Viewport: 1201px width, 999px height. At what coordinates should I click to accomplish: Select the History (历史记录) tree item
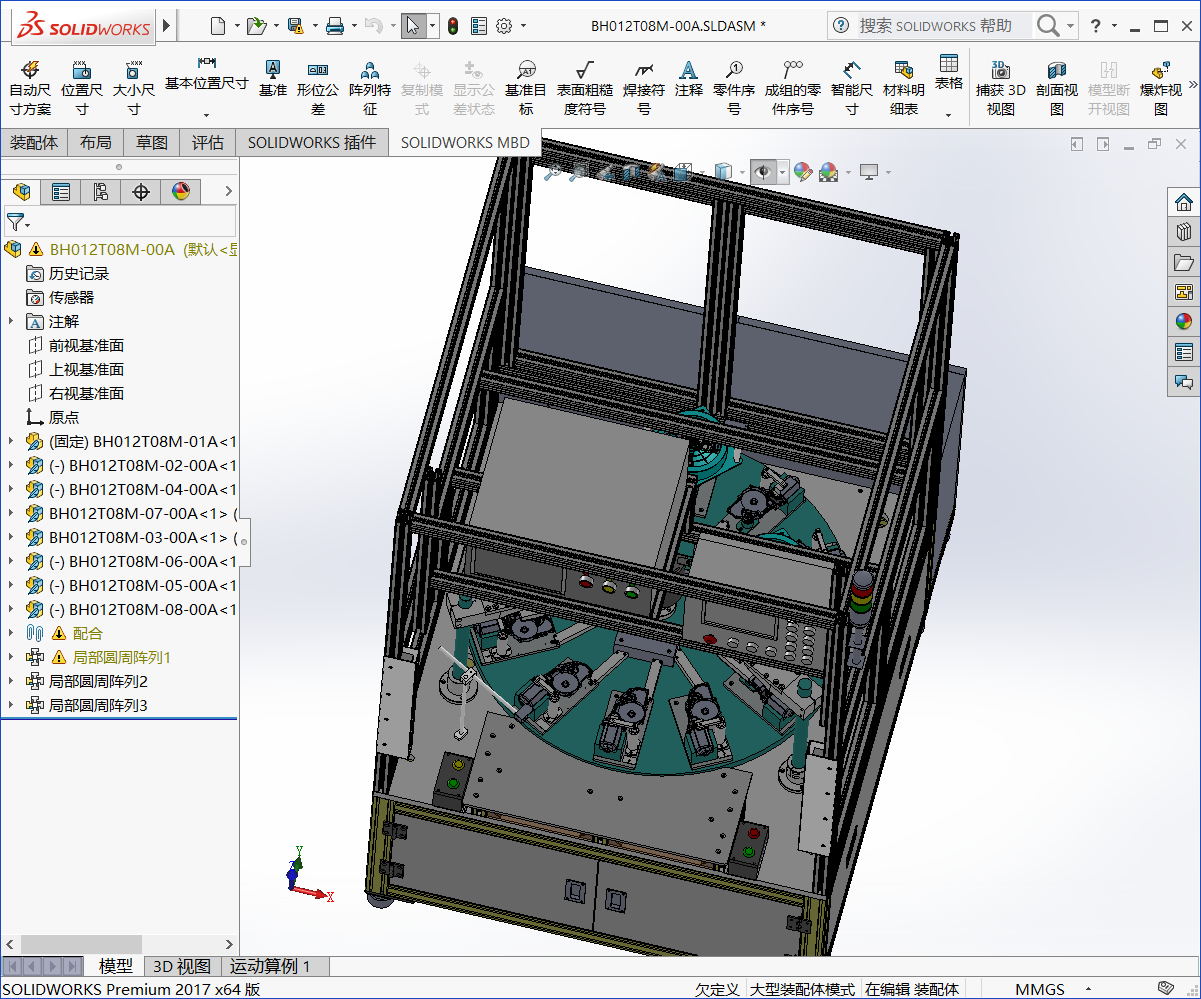click(79, 273)
